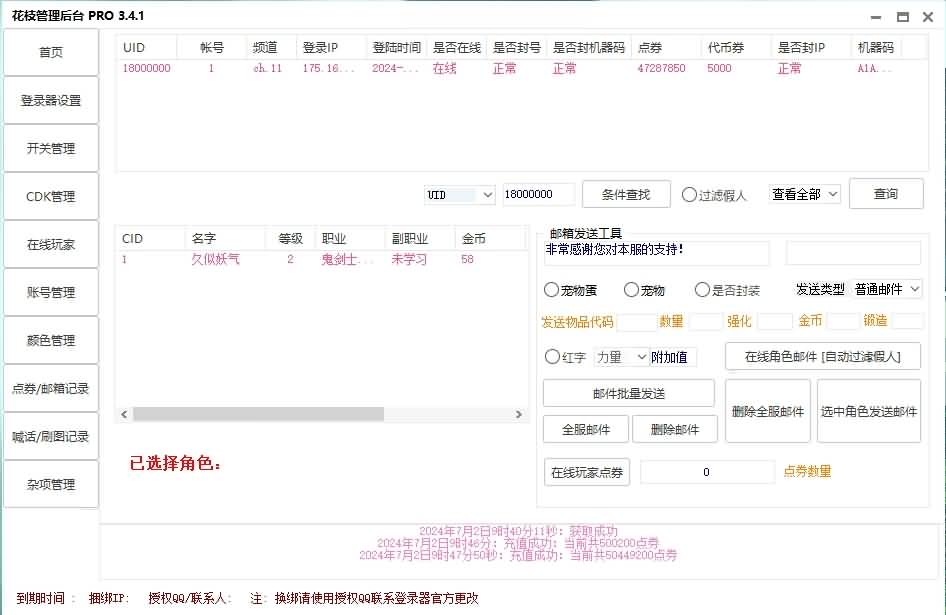Select the 宠物蛋 pet egg option
The width and height of the screenshot is (946, 615).
(553, 289)
